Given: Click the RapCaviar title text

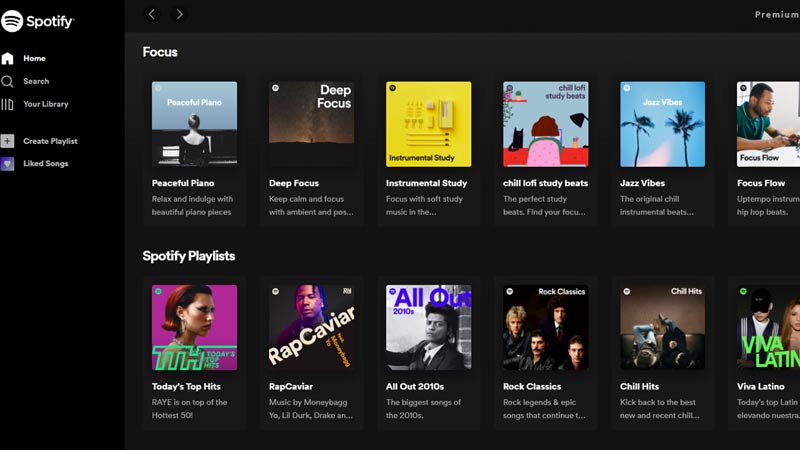Looking at the screenshot, I should click(291, 387).
